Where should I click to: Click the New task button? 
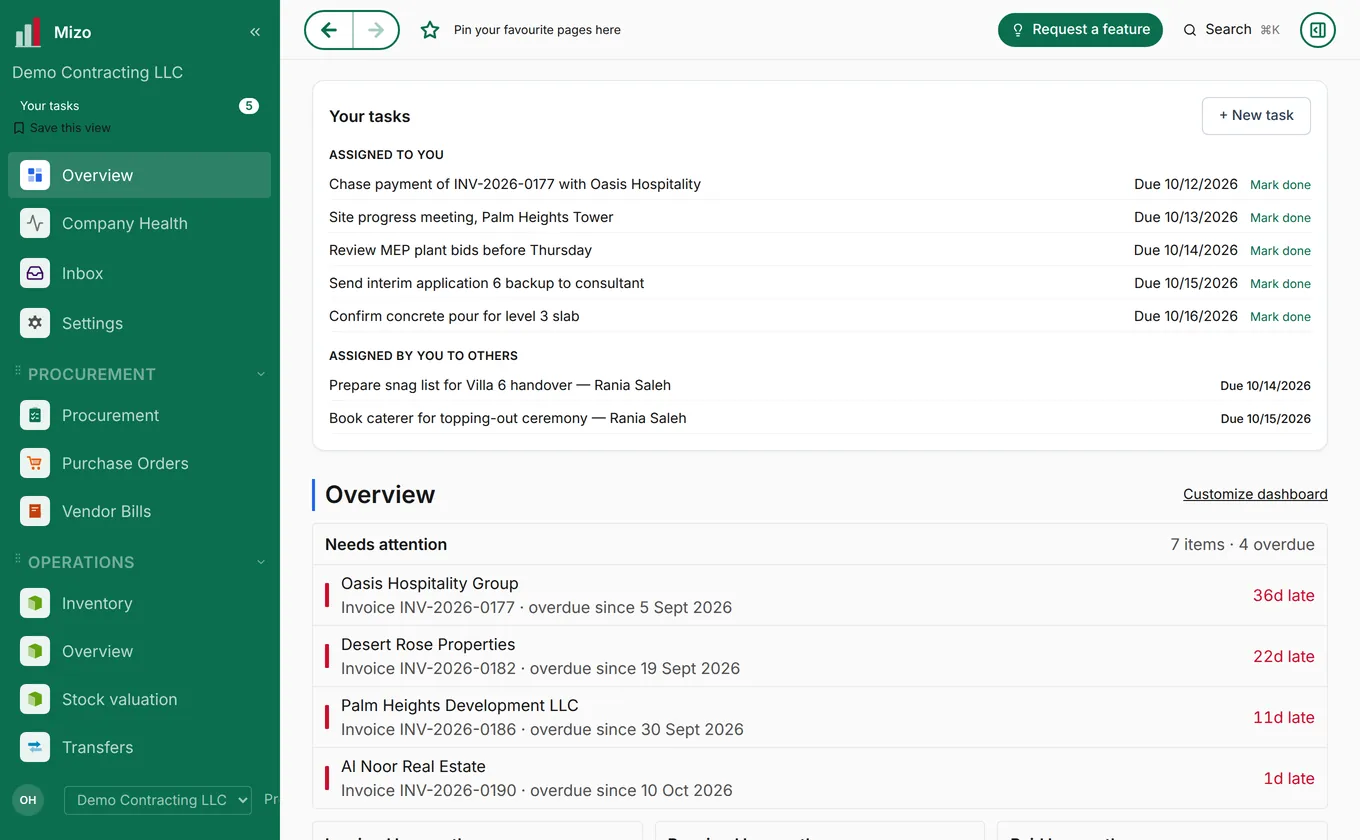click(1256, 116)
